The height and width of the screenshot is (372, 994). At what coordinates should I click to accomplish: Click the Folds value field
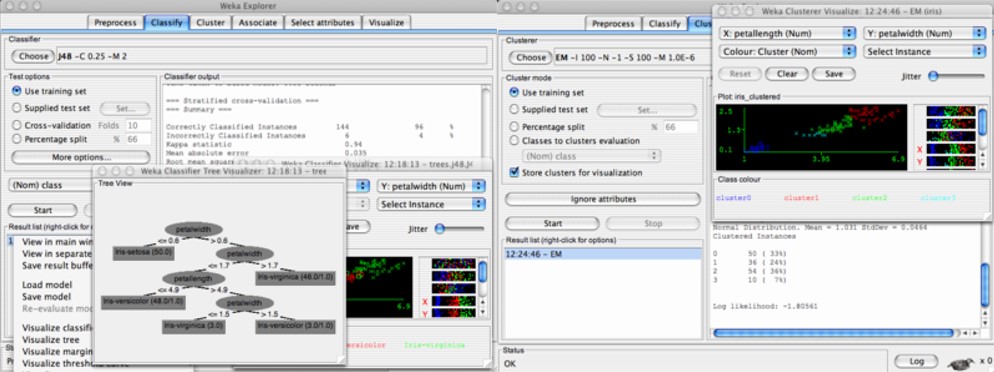(138, 125)
